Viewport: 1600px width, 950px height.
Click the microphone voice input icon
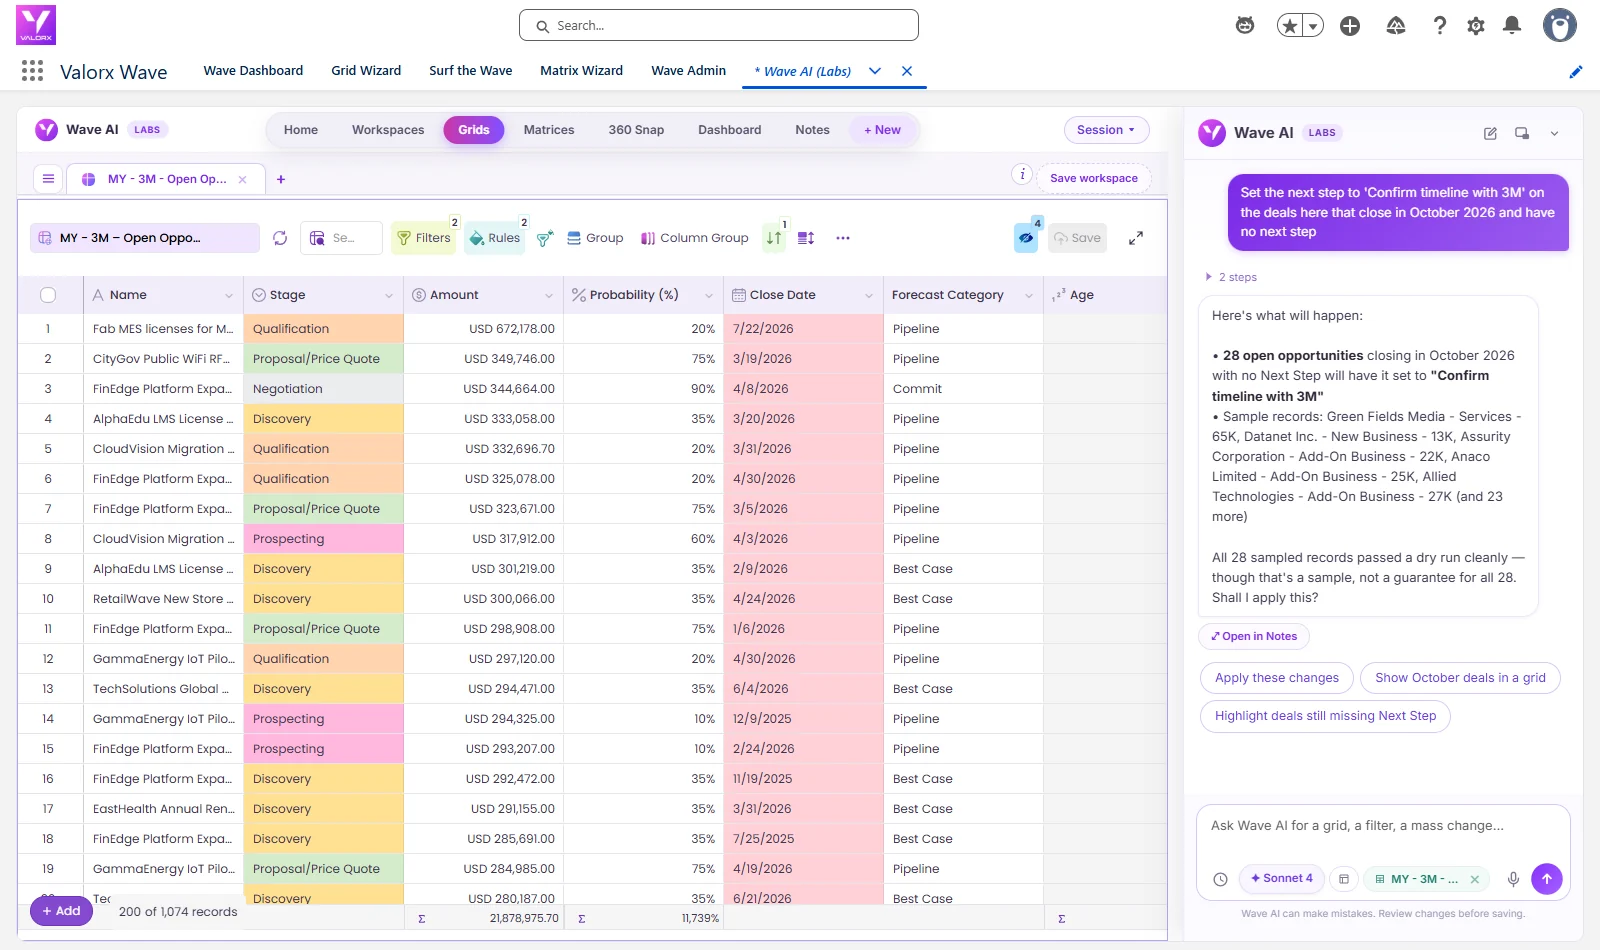tap(1513, 879)
